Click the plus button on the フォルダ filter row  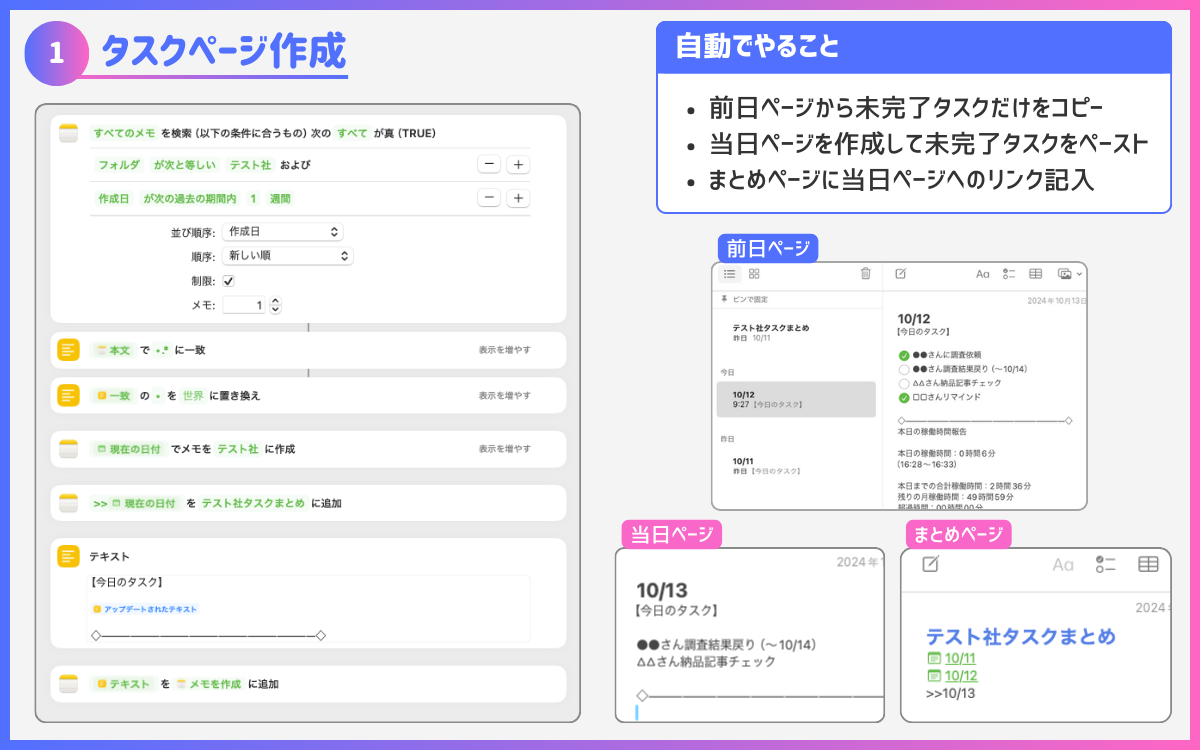518,165
